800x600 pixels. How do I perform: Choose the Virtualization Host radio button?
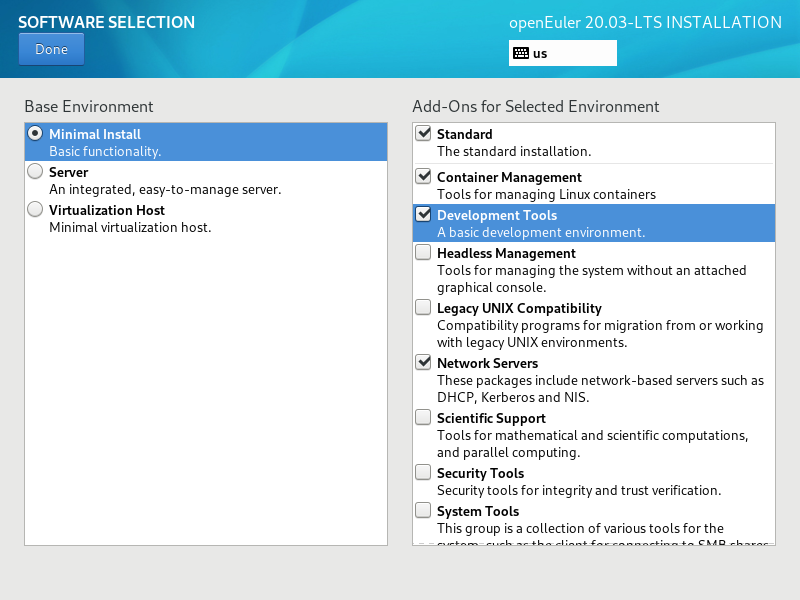pyautogui.click(x=36, y=209)
